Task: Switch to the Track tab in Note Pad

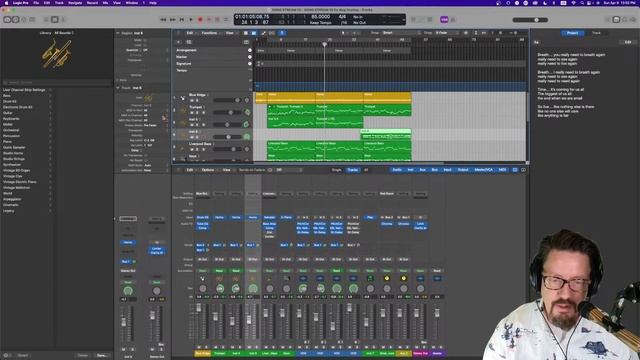Action: tap(596, 33)
